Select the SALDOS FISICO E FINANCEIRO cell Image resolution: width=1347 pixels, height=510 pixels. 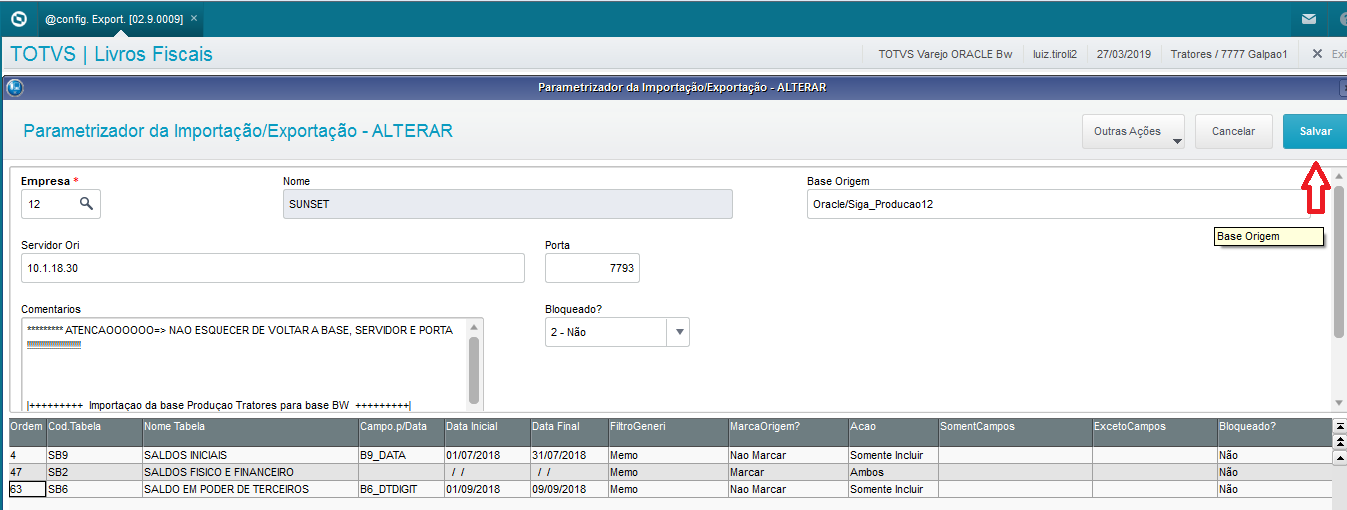pyautogui.click(x=249, y=472)
